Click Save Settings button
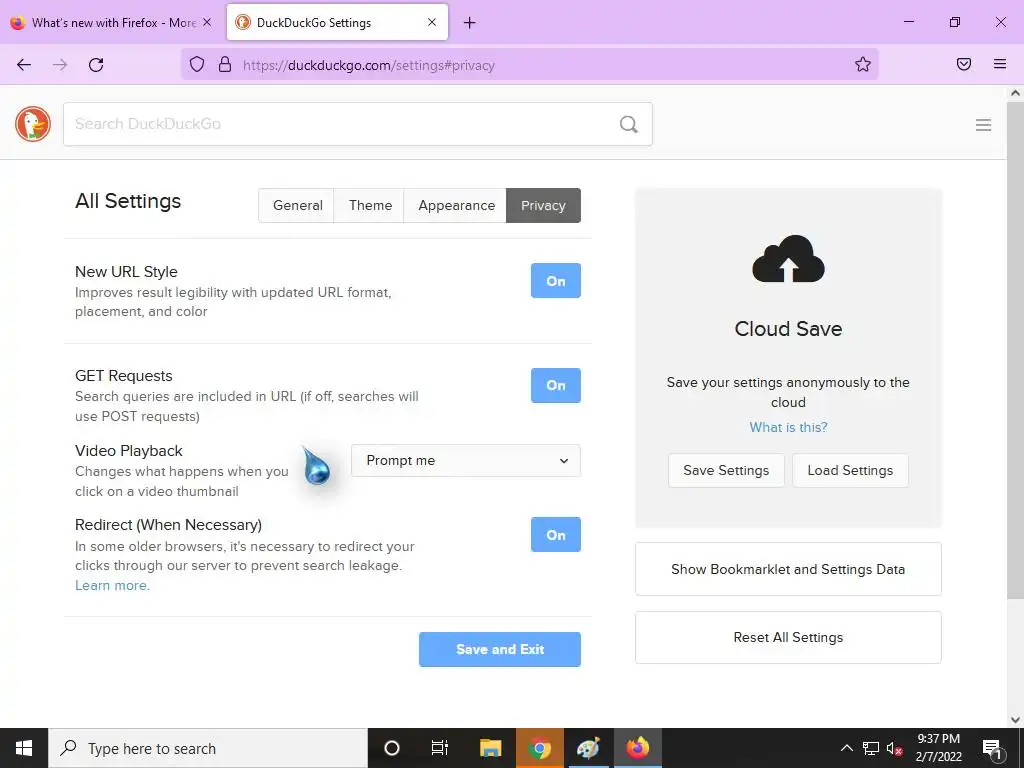Viewport: 1024px width, 768px height. (726, 470)
